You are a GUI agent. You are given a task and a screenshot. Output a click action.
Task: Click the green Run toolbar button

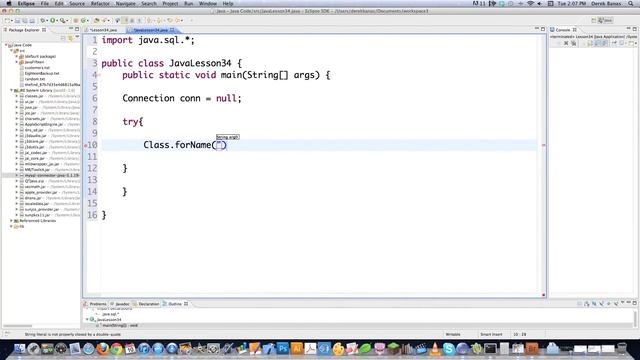(52, 20)
